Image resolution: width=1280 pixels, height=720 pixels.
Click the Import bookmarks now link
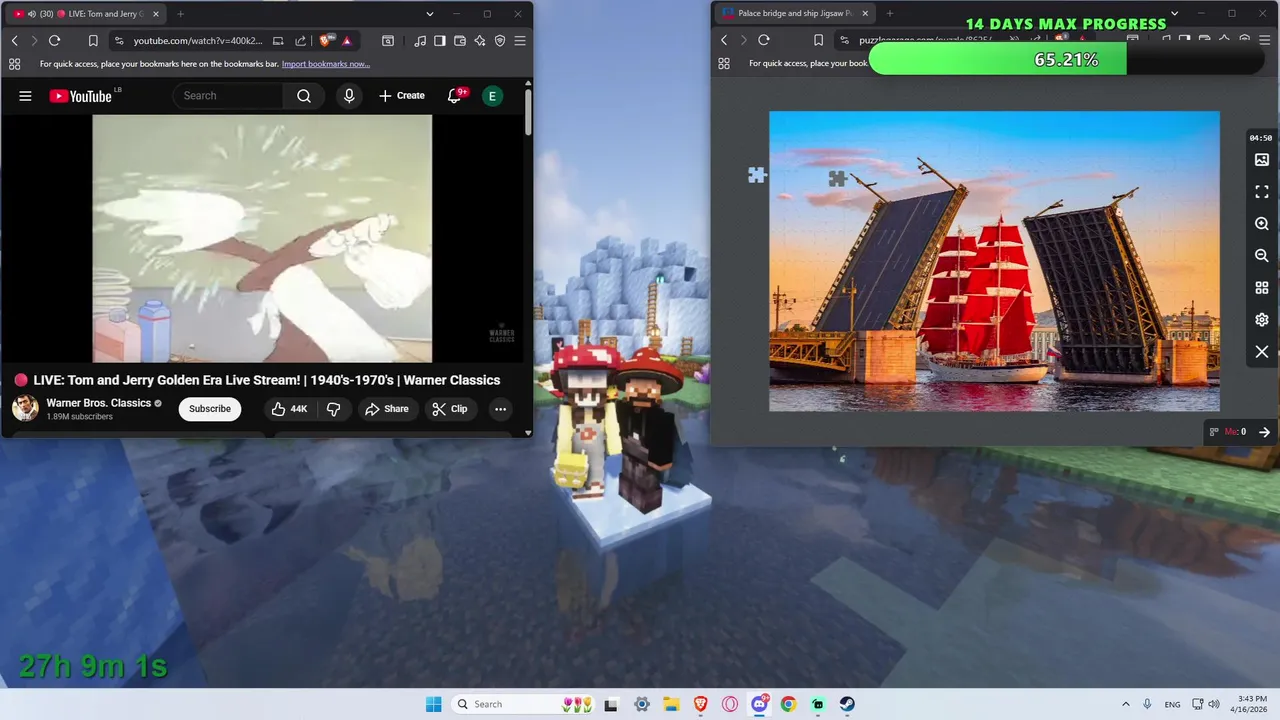pos(326,64)
